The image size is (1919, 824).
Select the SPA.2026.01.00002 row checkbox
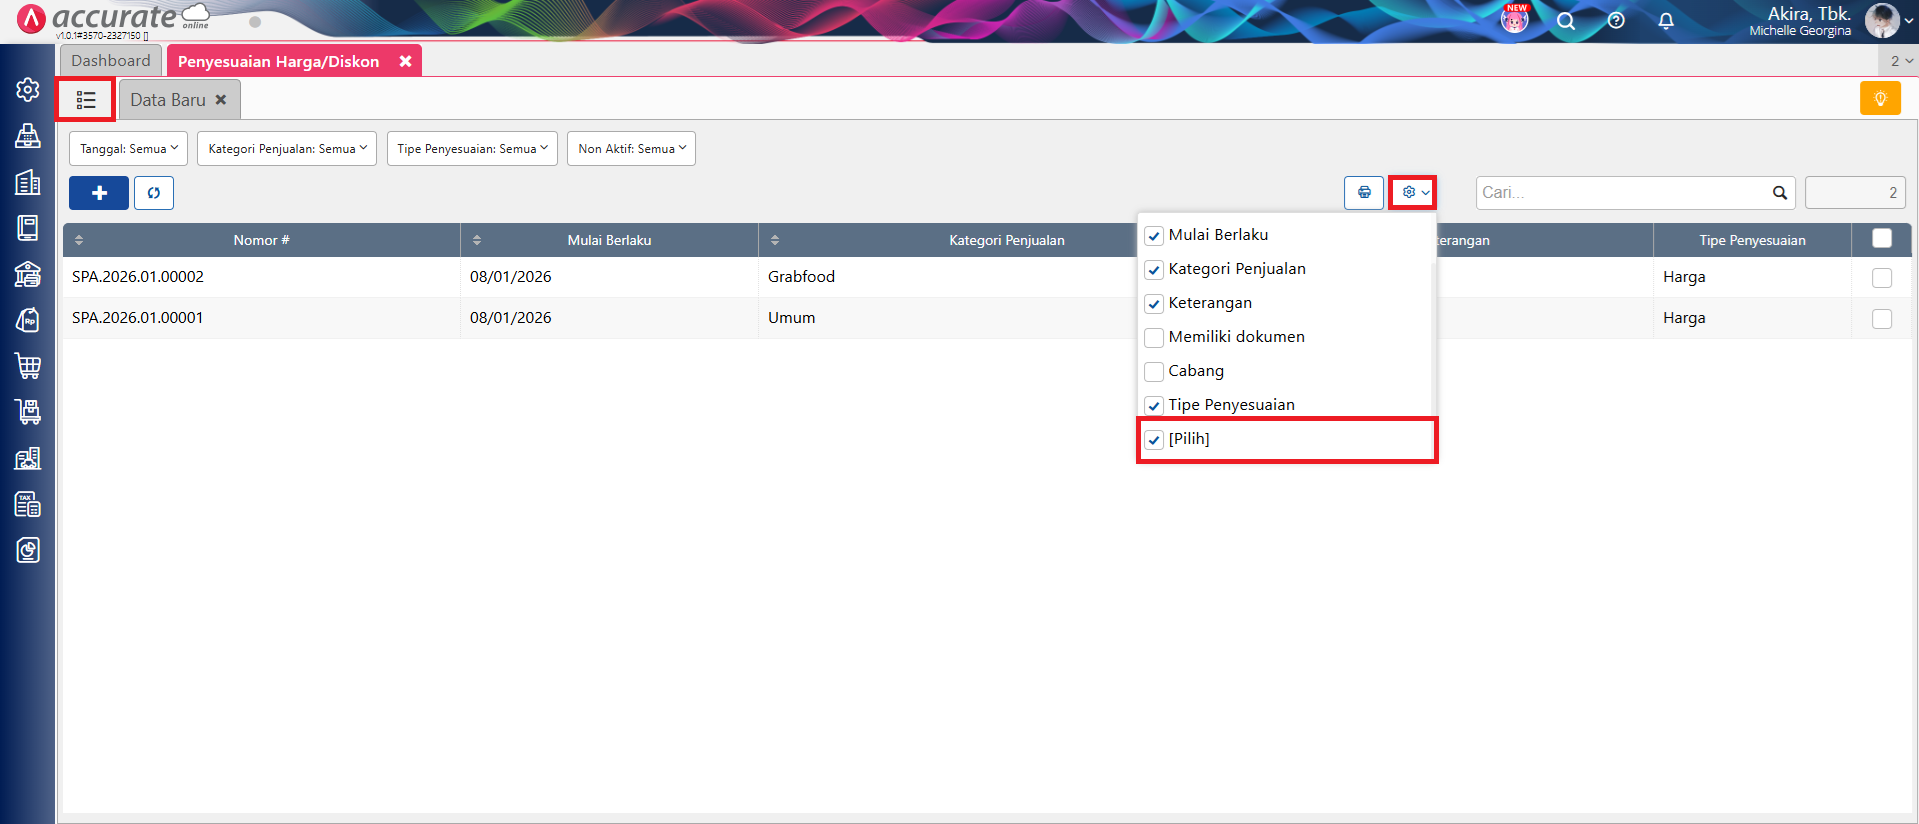1881,278
